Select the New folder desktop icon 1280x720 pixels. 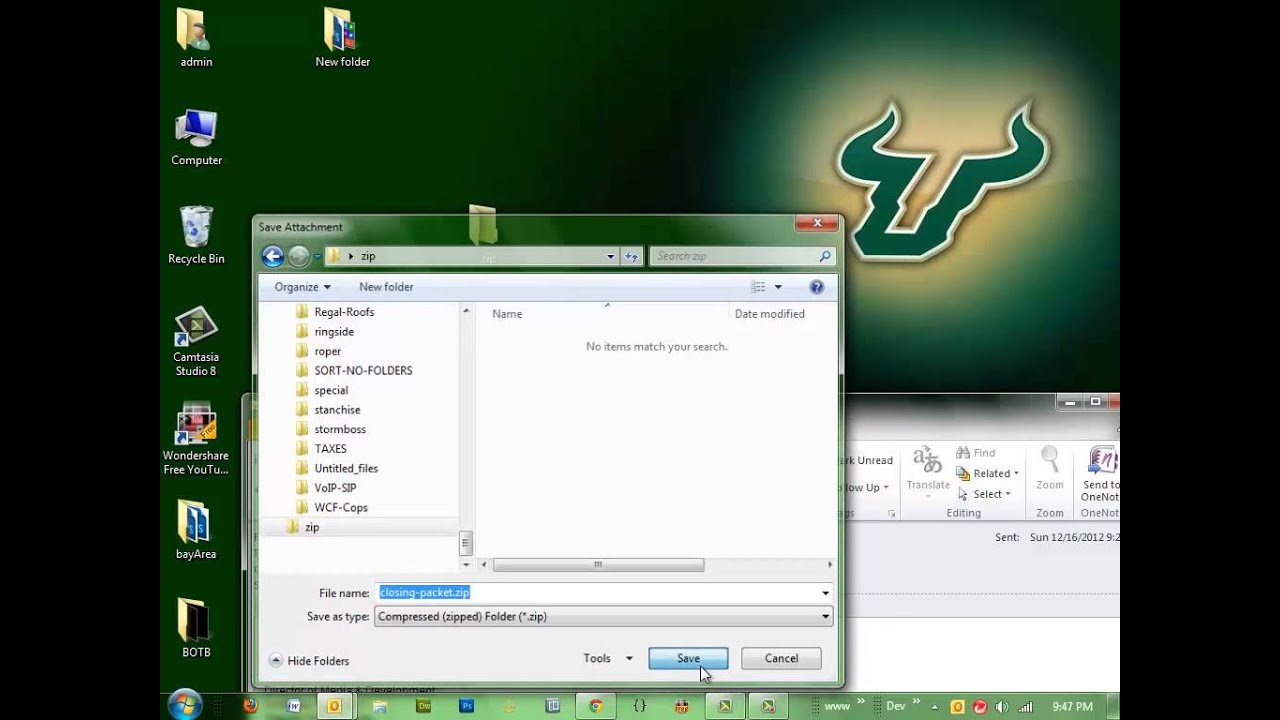click(x=342, y=38)
